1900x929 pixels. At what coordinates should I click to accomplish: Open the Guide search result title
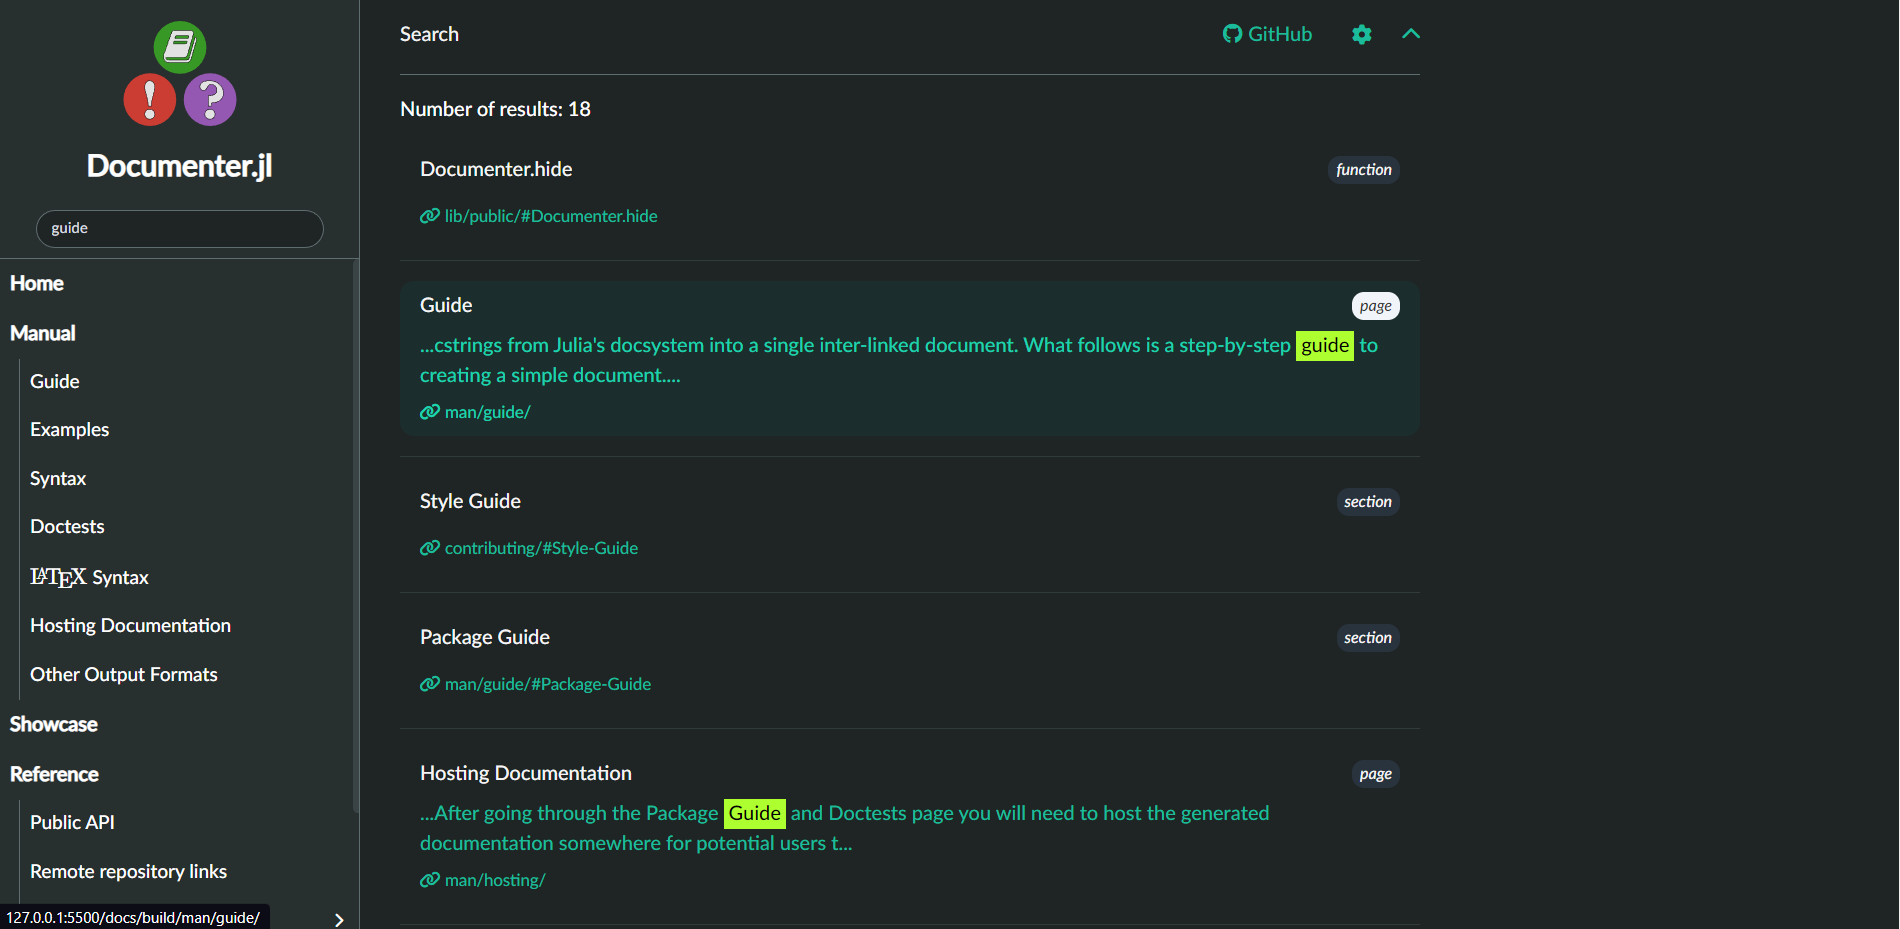[x=446, y=305]
